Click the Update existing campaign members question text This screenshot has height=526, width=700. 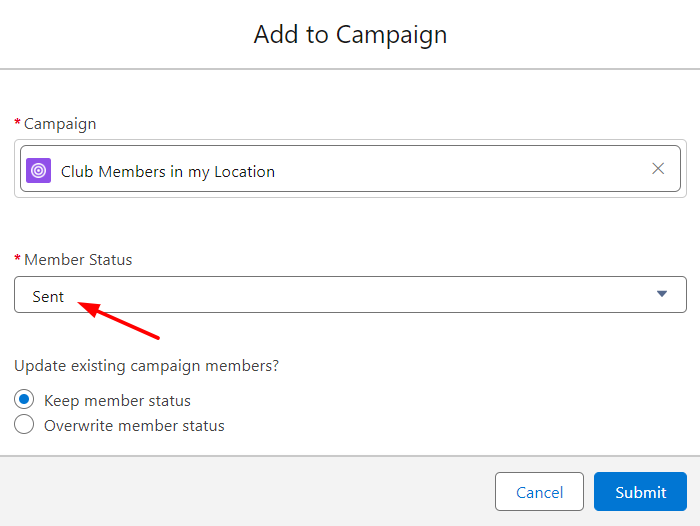coord(146,366)
